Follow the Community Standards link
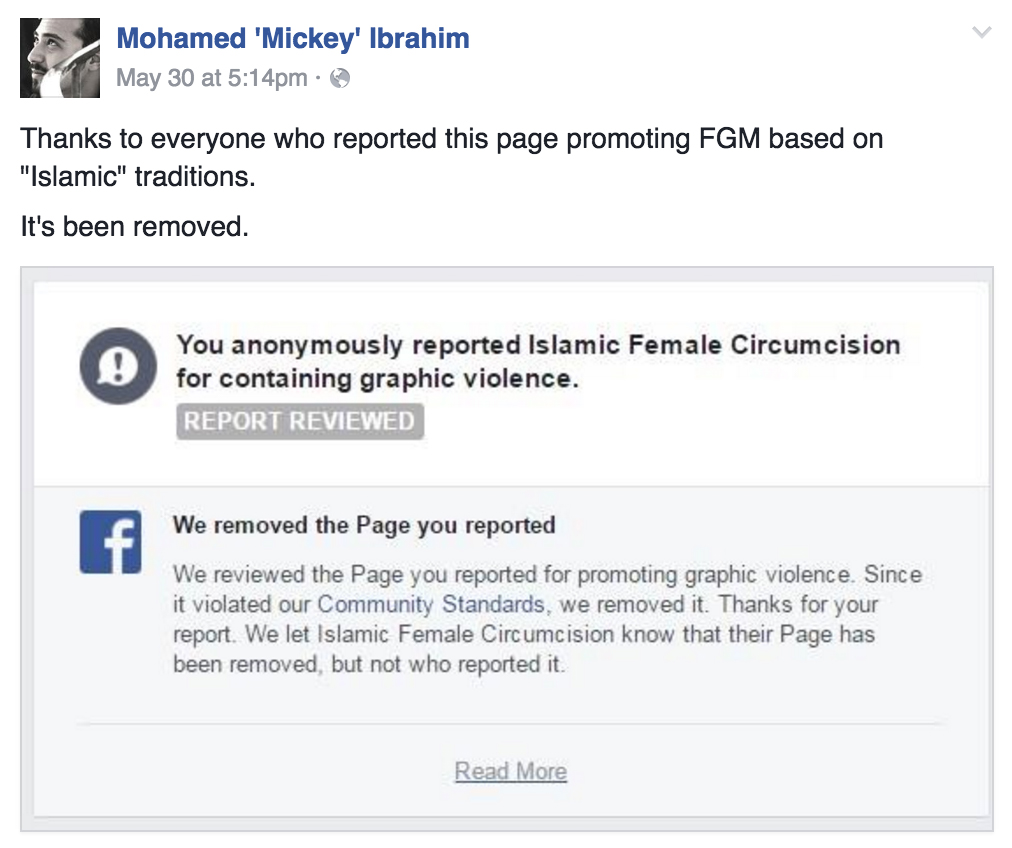This screenshot has height=848, width=1012. tap(431, 604)
